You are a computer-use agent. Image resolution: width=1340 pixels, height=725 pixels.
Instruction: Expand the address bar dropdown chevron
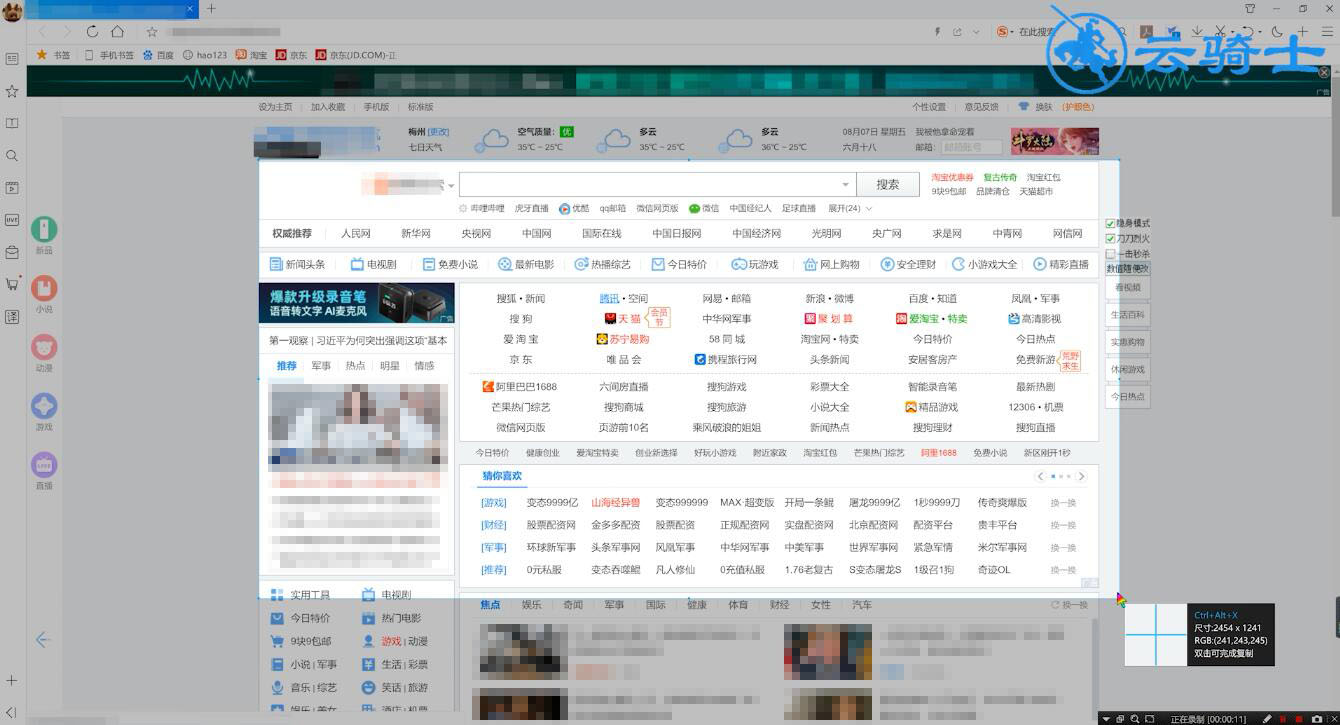(x=977, y=32)
